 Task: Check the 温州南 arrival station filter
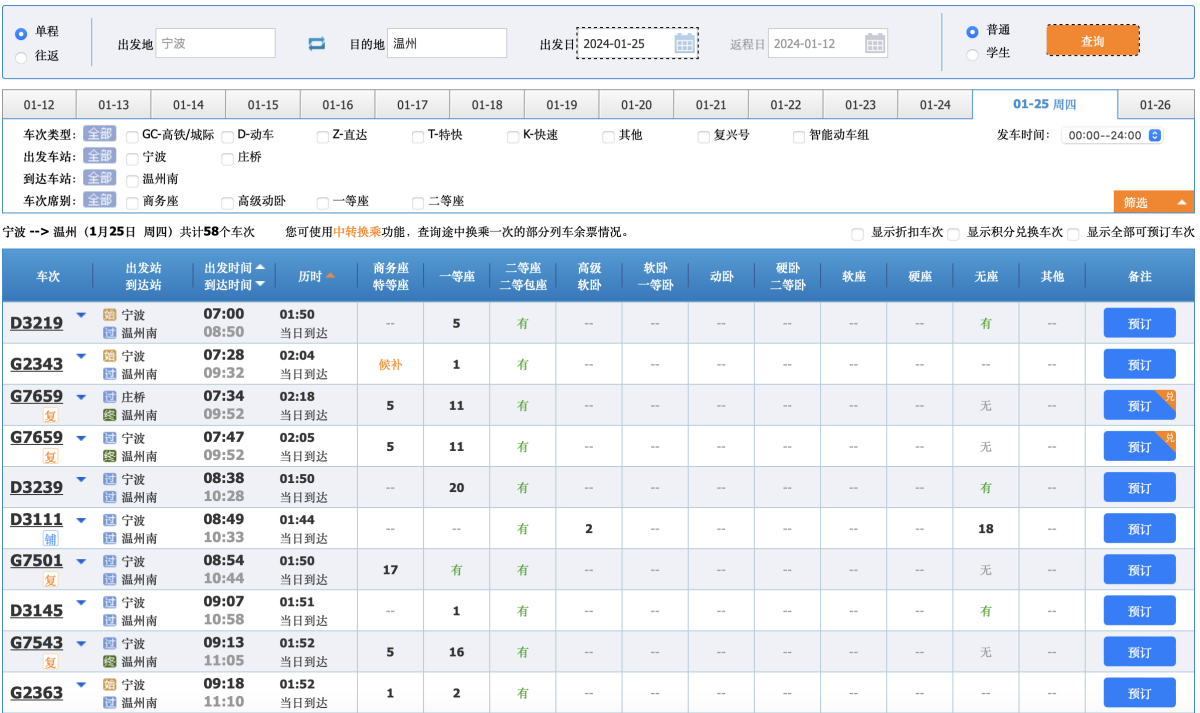click(x=132, y=180)
